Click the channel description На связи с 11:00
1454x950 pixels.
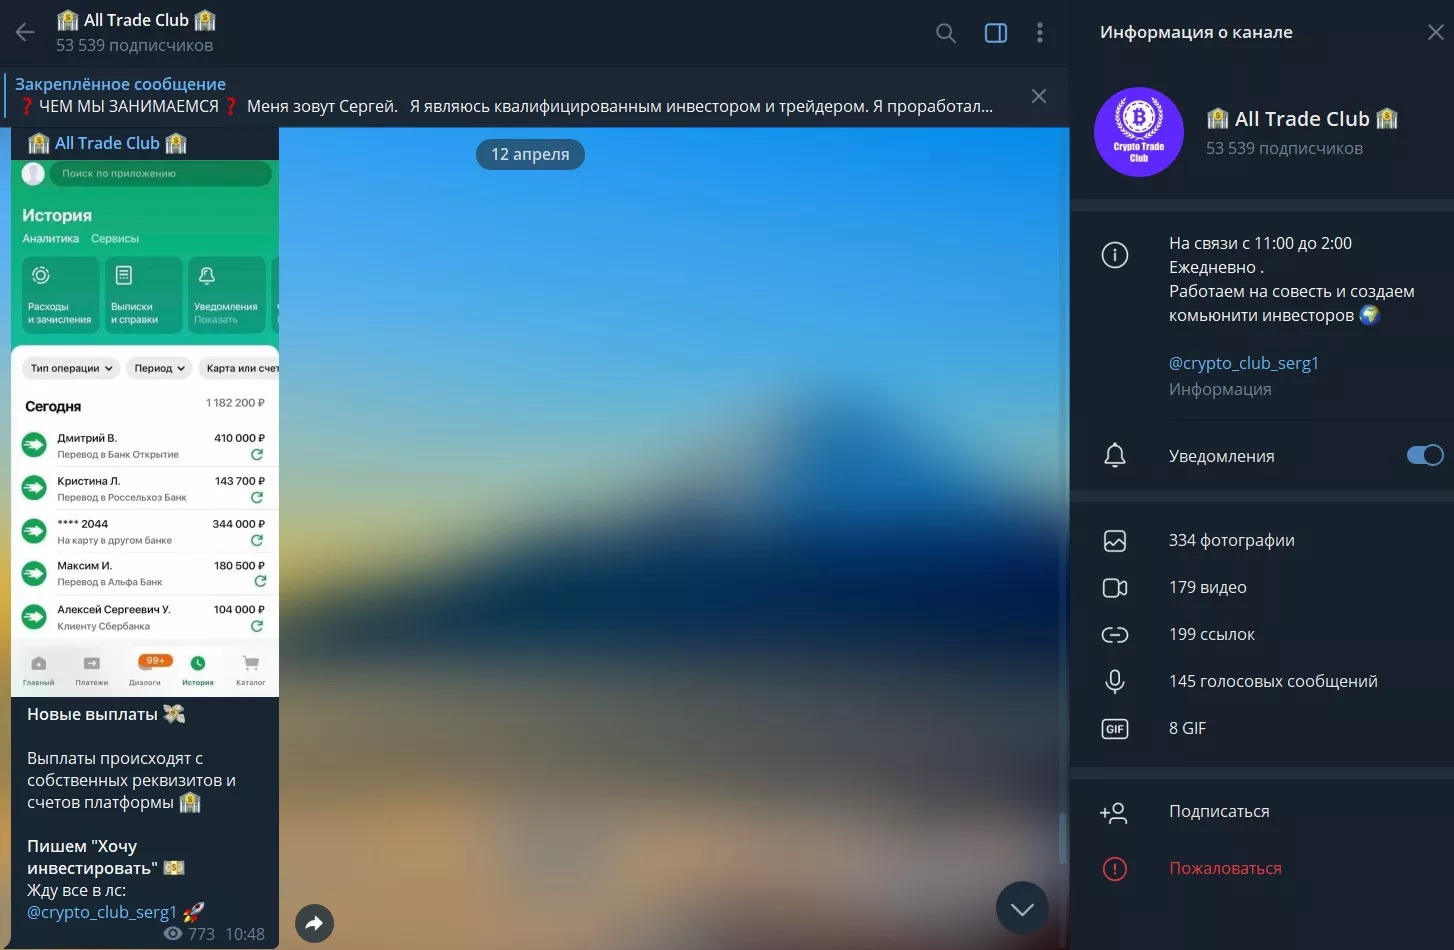point(1291,279)
